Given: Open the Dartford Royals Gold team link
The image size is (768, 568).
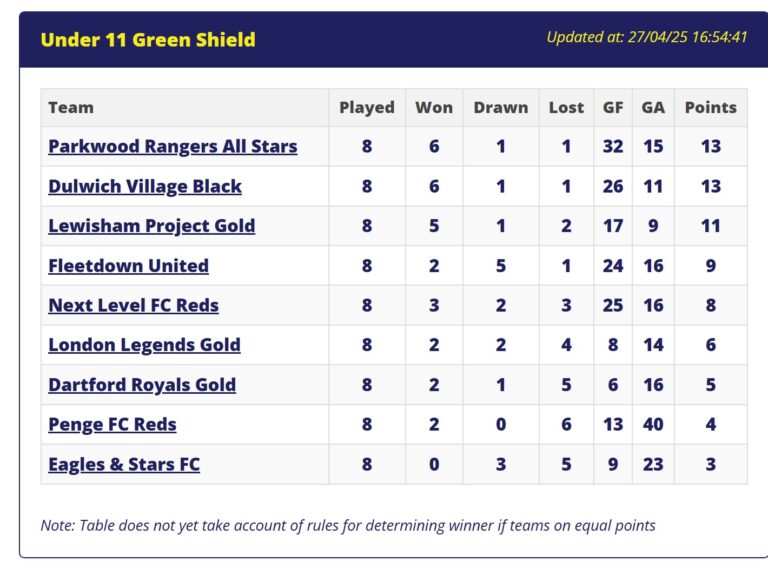Looking at the screenshot, I should [142, 385].
